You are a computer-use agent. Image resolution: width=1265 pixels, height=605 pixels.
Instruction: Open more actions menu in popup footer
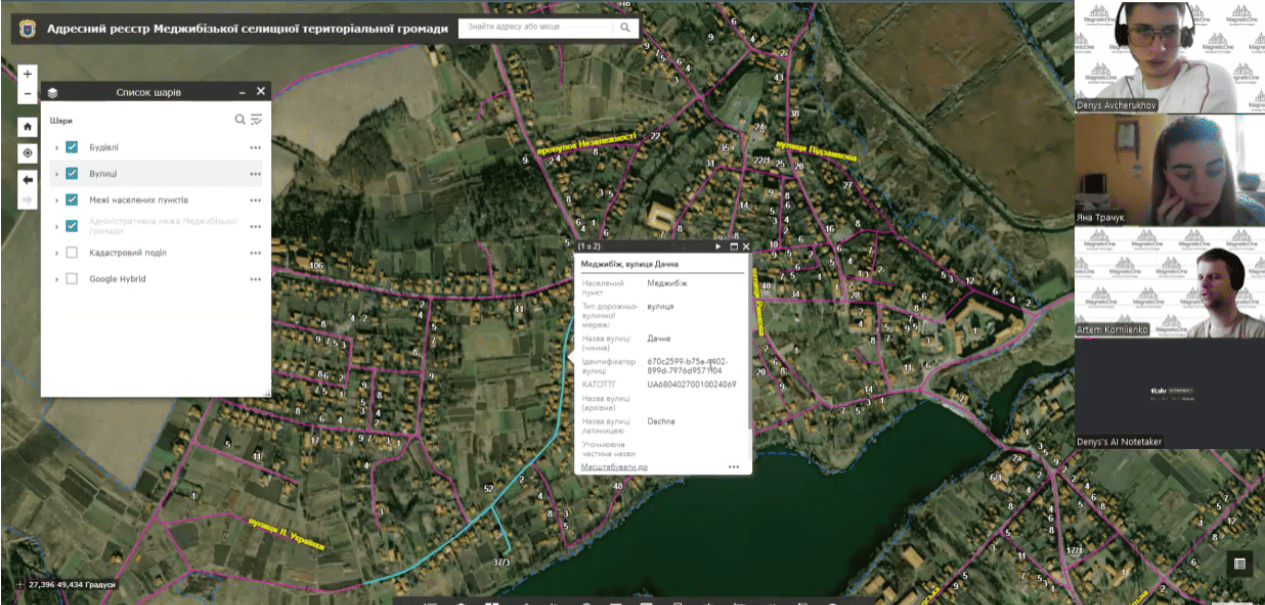click(734, 467)
